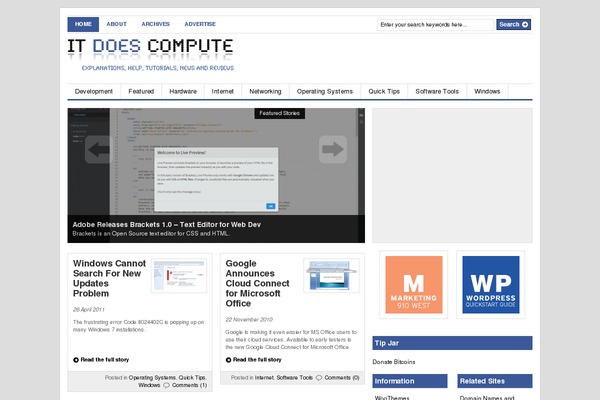The image size is (600, 400).
Task: Click the comment bubble icon beside Comments (1)
Action: coord(166,385)
